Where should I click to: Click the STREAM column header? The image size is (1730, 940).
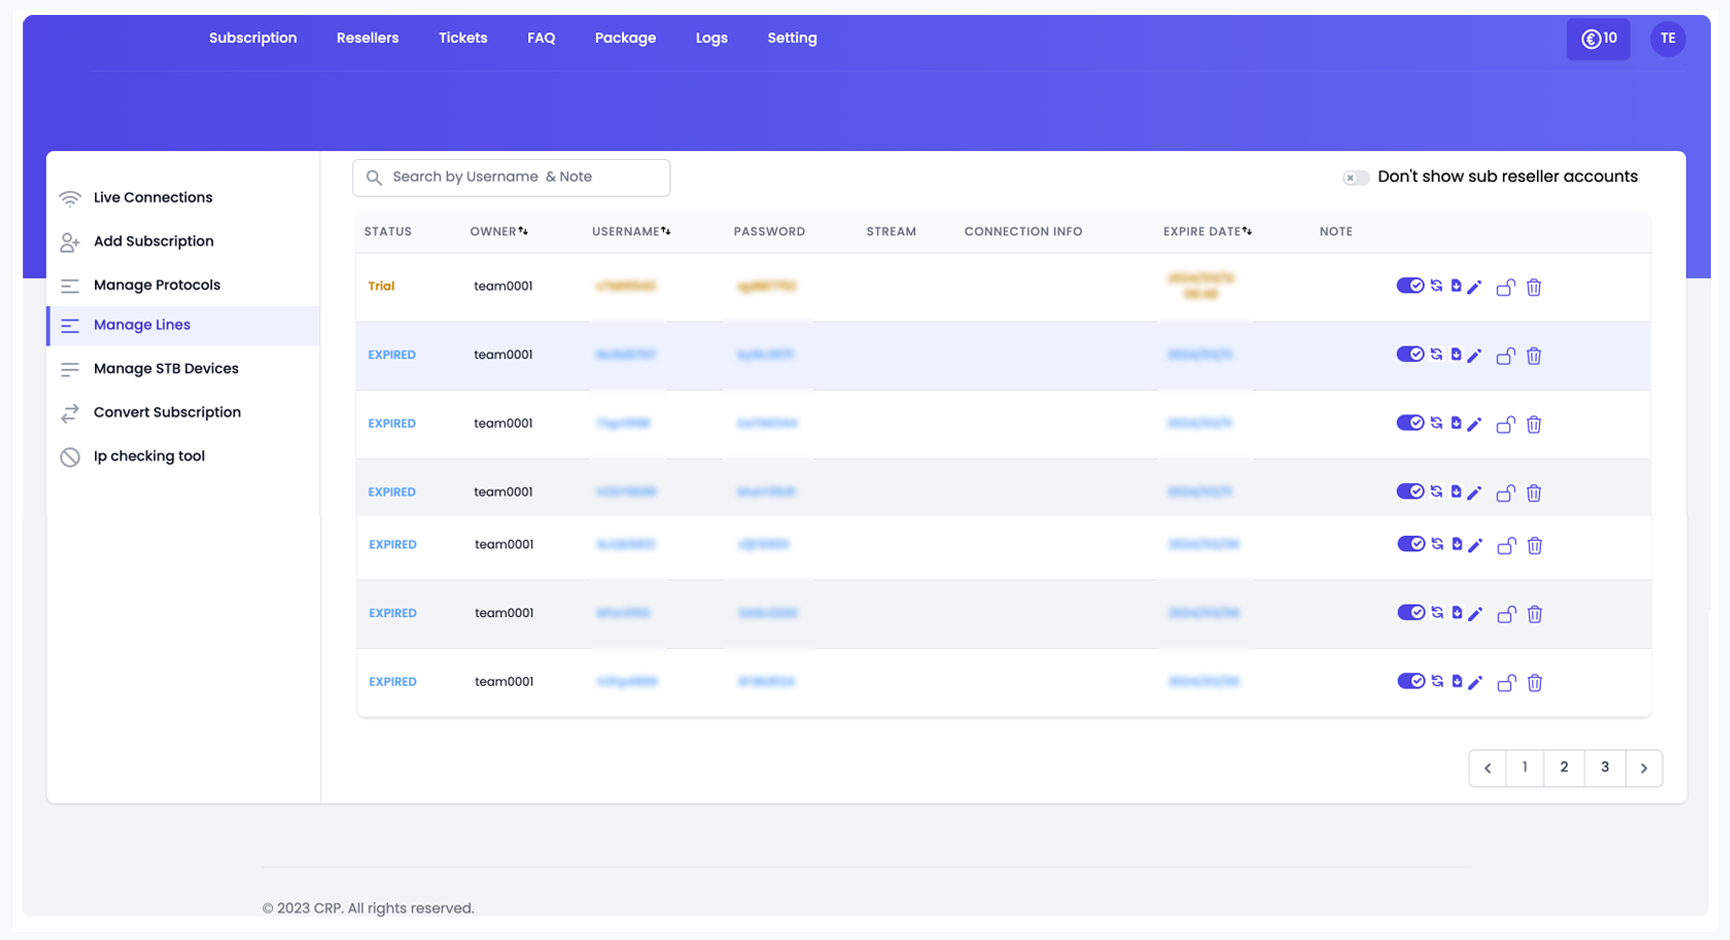pos(891,231)
